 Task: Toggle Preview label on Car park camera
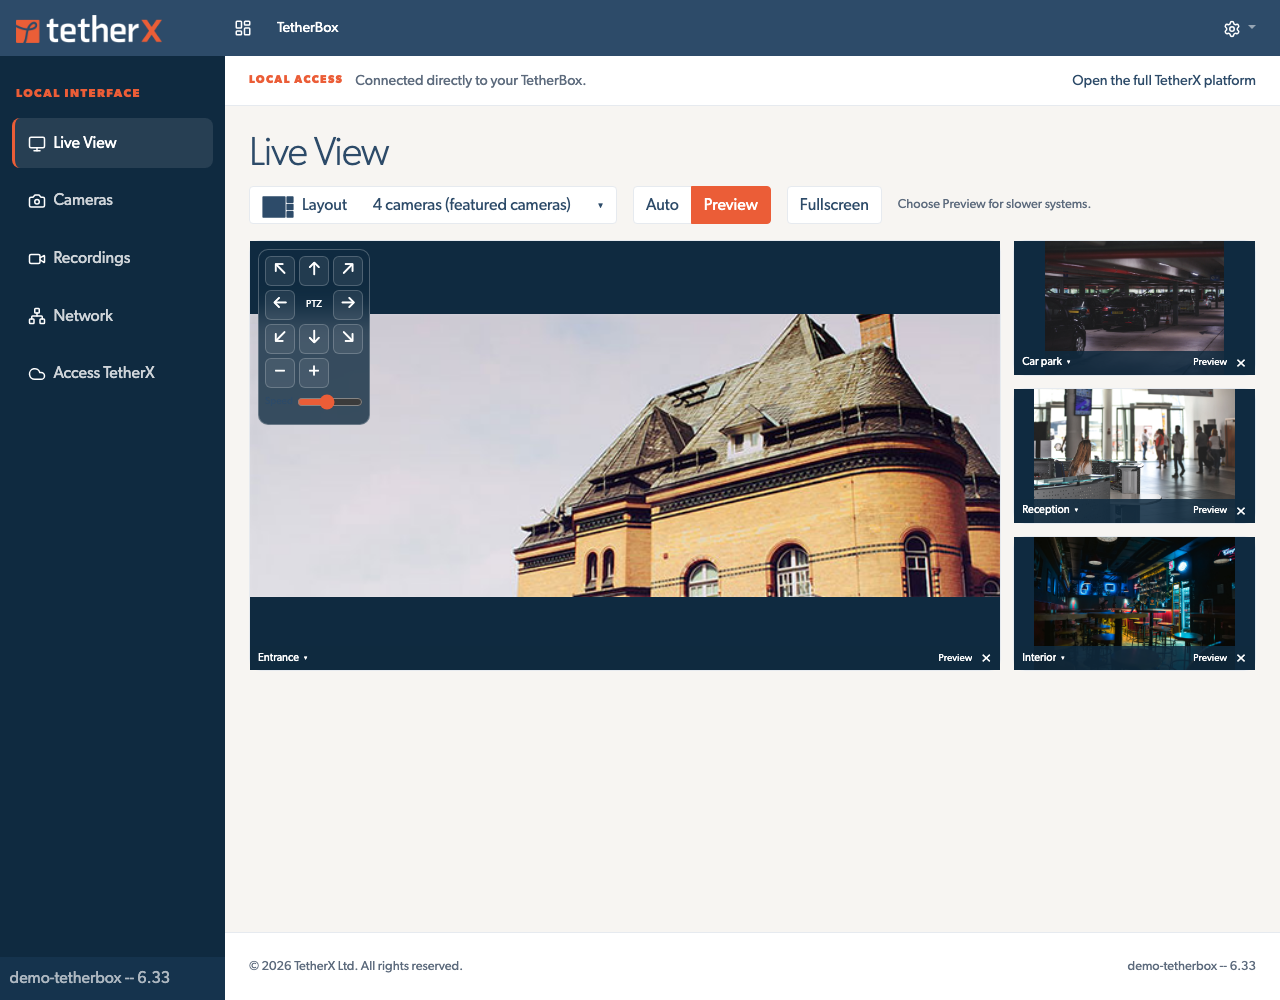(x=1210, y=362)
